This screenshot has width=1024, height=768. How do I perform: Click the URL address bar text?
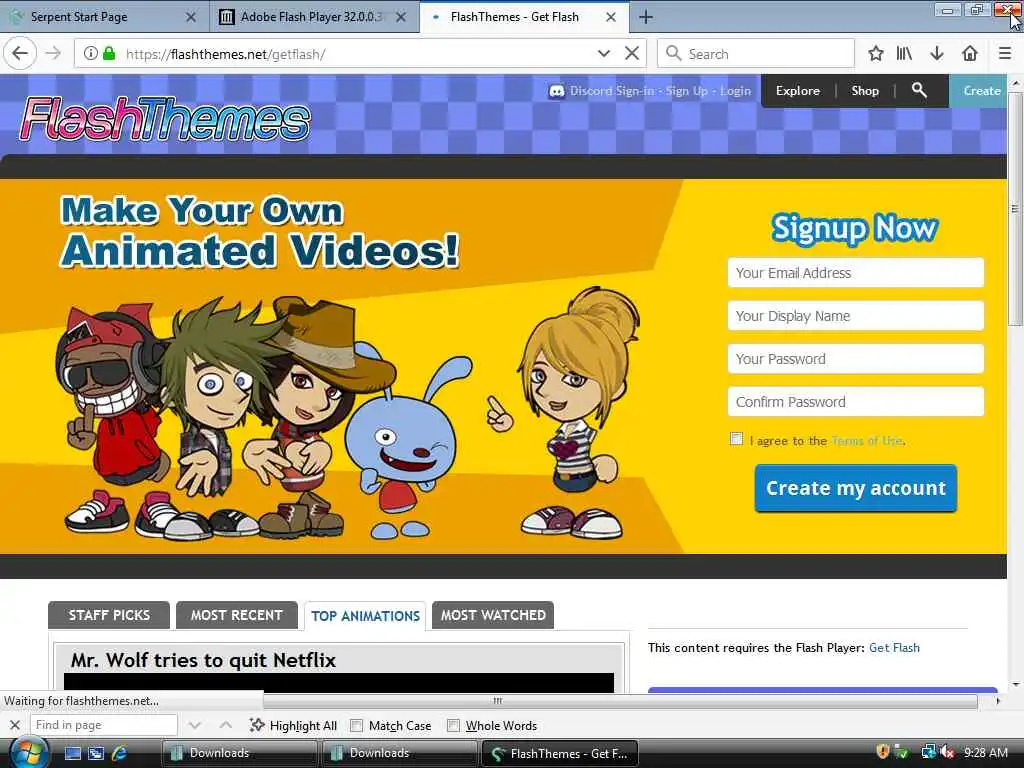coord(225,54)
